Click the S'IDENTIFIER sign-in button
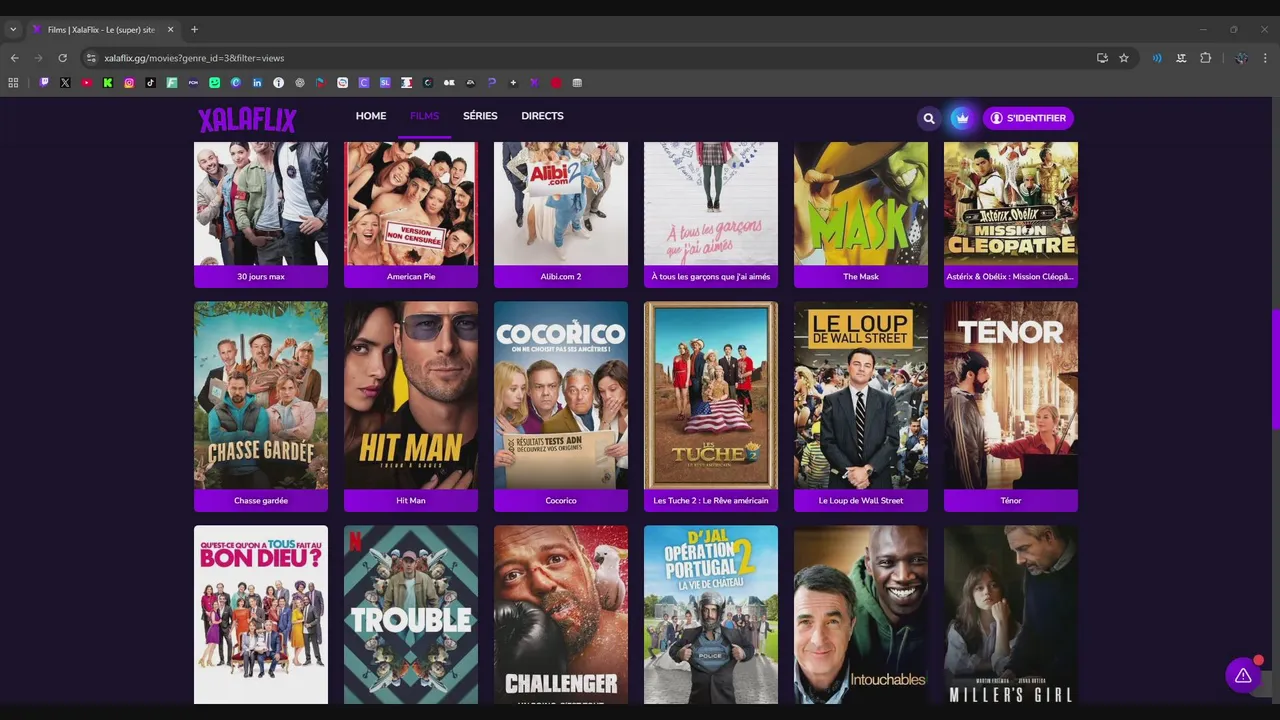Viewport: 1280px width, 720px height. tap(1028, 118)
